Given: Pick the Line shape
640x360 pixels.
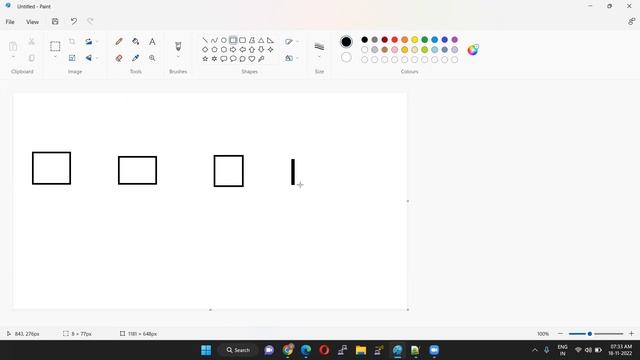Looking at the screenshot, I should pos(205,40).
